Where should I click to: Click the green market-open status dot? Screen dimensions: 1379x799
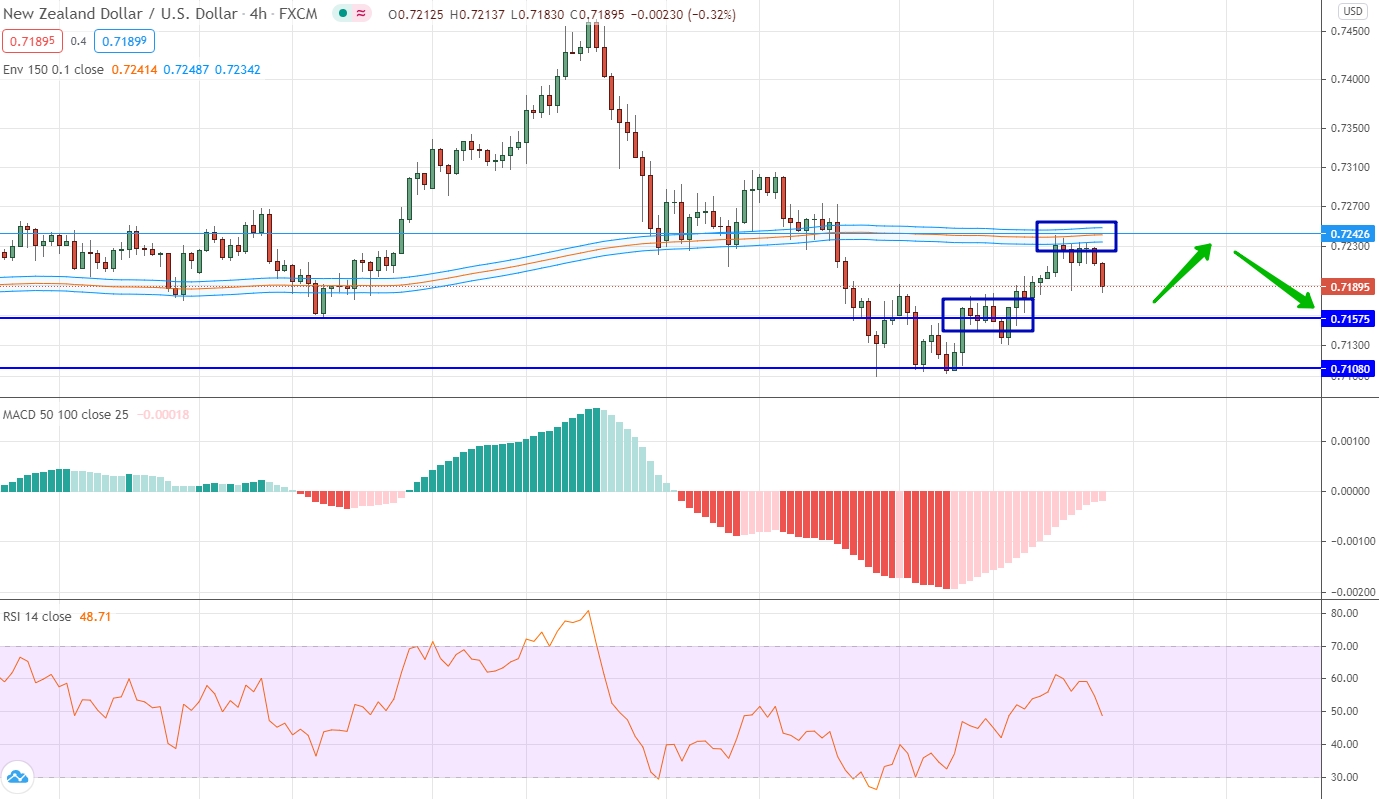[x=344, y=14]
